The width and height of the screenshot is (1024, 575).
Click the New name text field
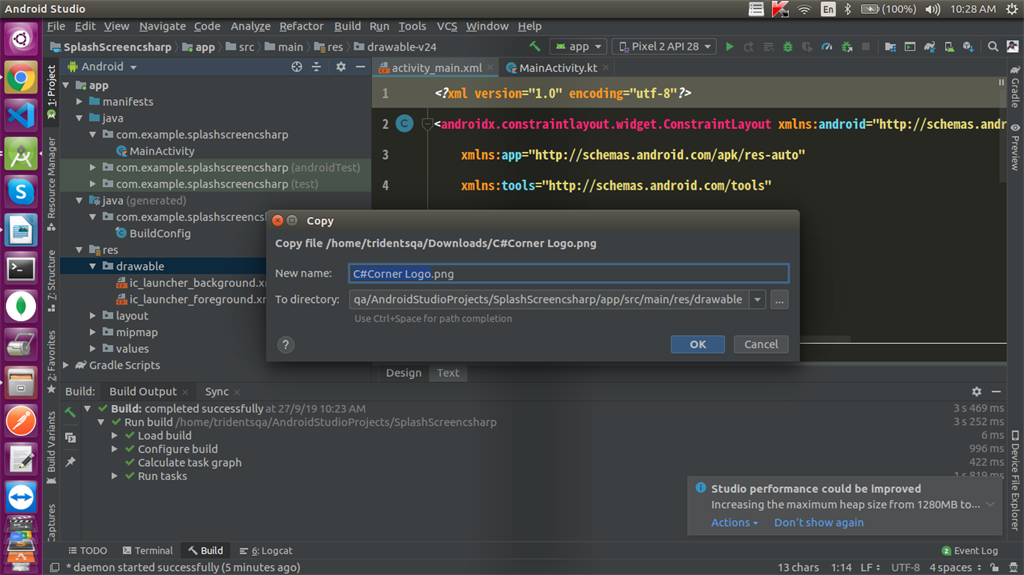(x=568, y=273)
